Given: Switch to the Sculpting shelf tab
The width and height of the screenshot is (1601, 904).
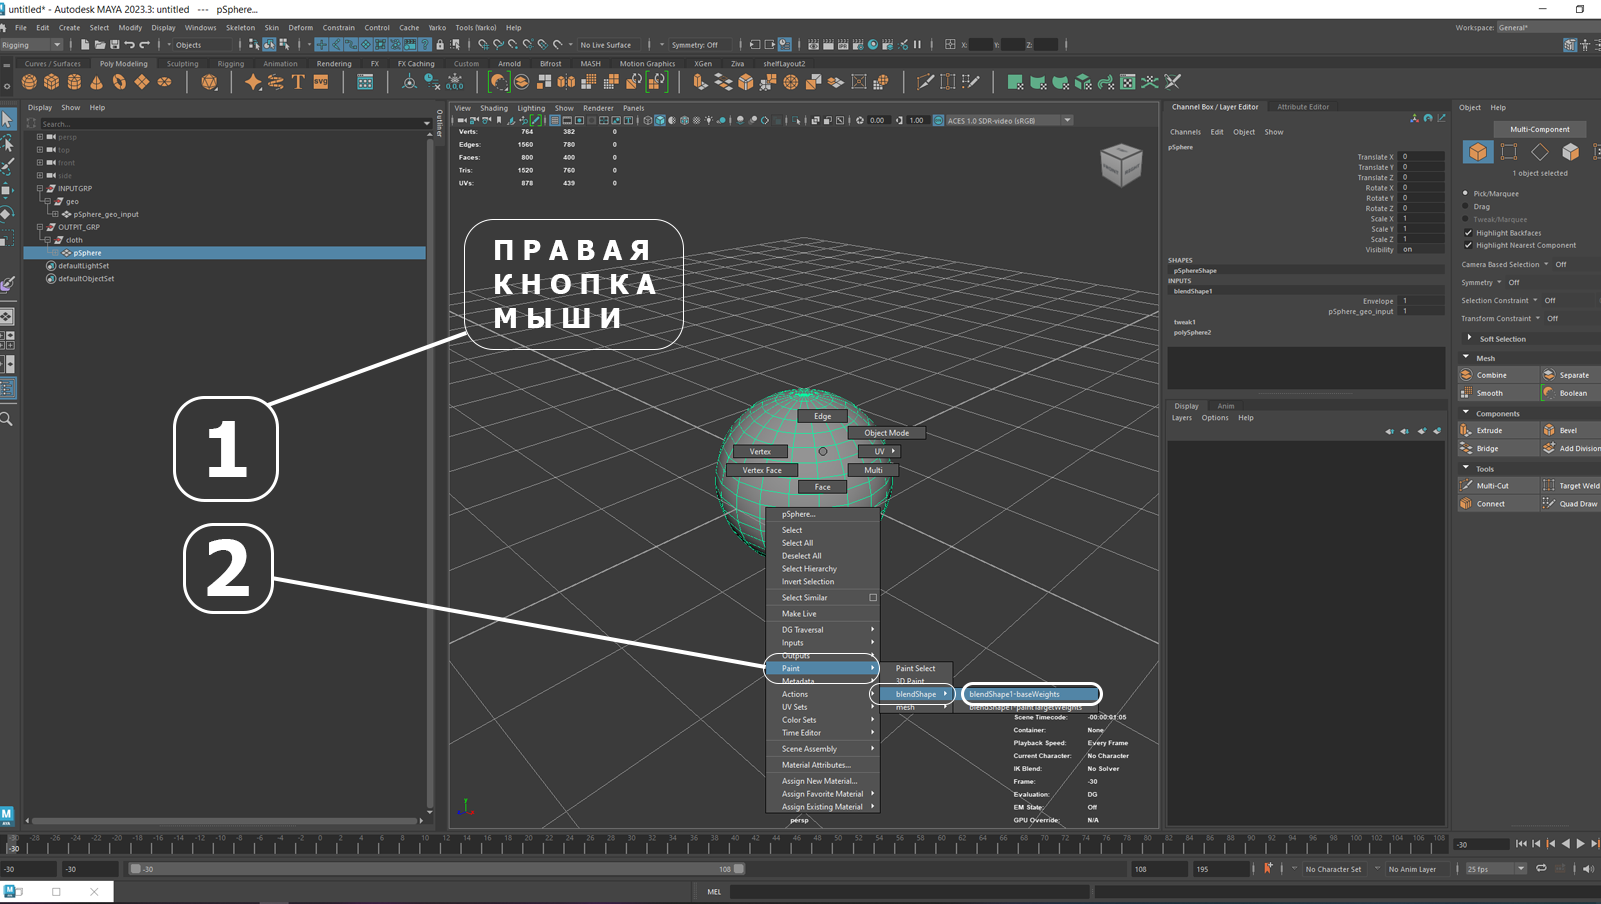Looking at the screenshot, I should (182, 63).
